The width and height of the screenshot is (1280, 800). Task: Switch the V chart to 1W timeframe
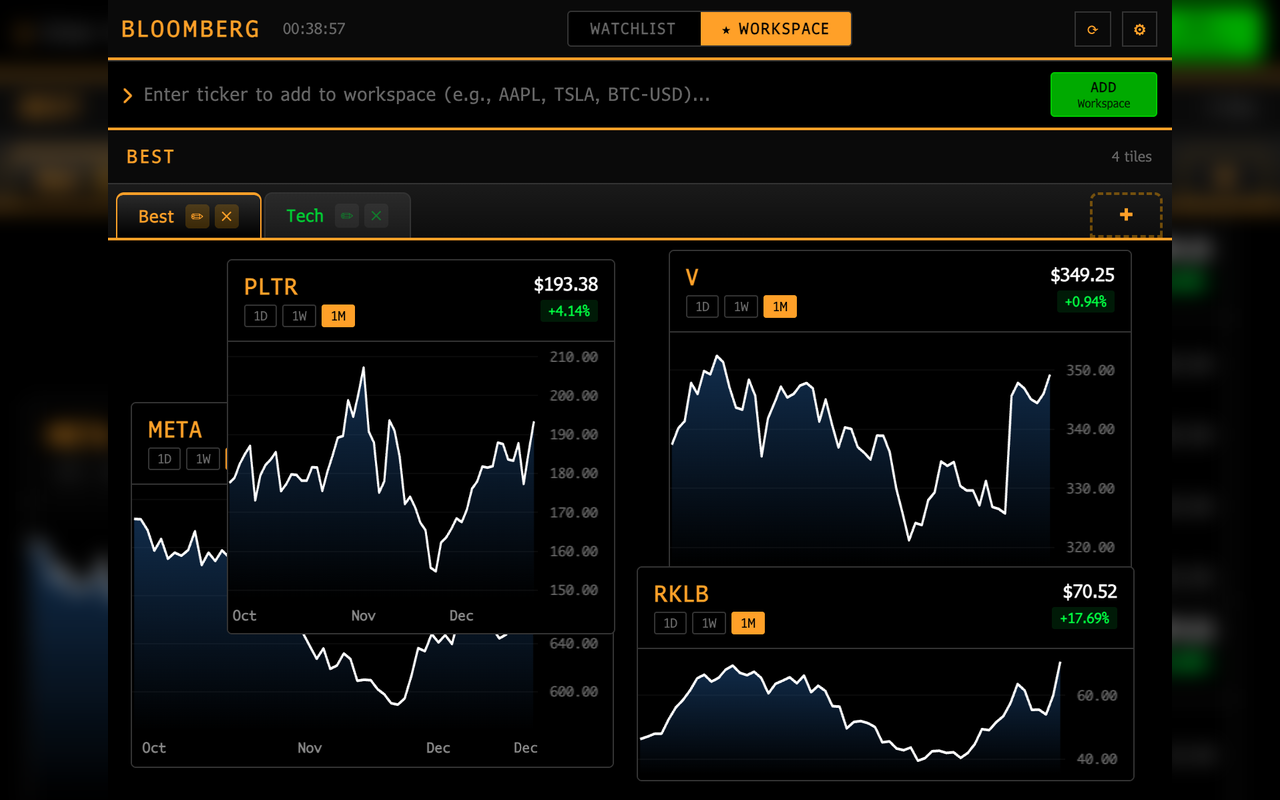(x=740, y=306)
